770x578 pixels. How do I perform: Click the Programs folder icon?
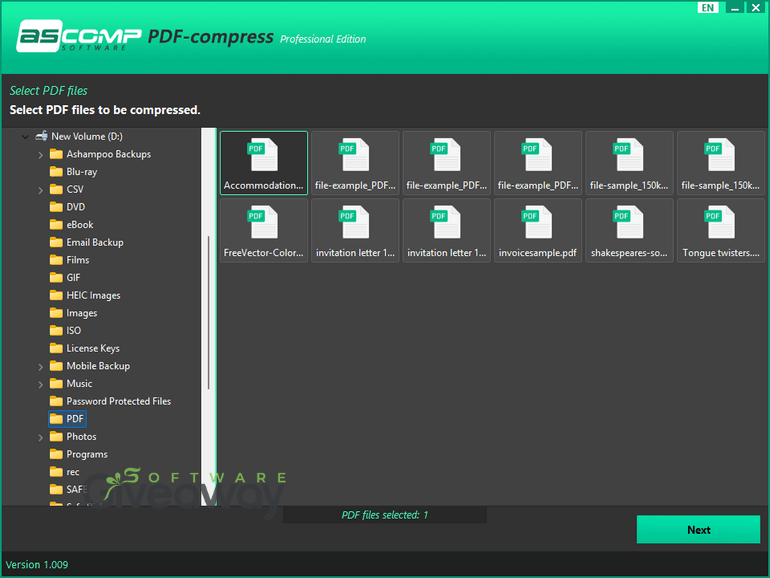(56, 455)
